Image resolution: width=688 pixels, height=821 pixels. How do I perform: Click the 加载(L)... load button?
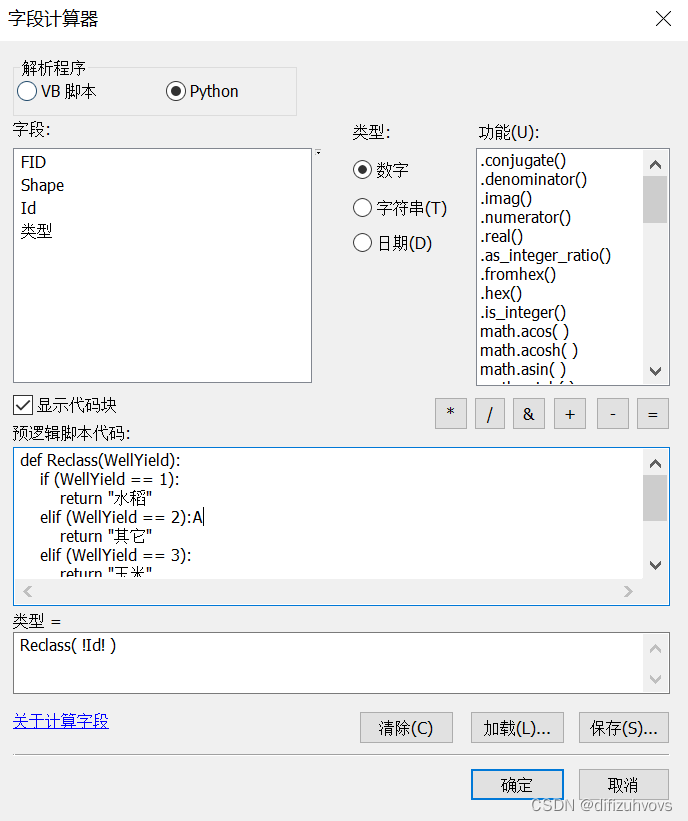(517, 727)
